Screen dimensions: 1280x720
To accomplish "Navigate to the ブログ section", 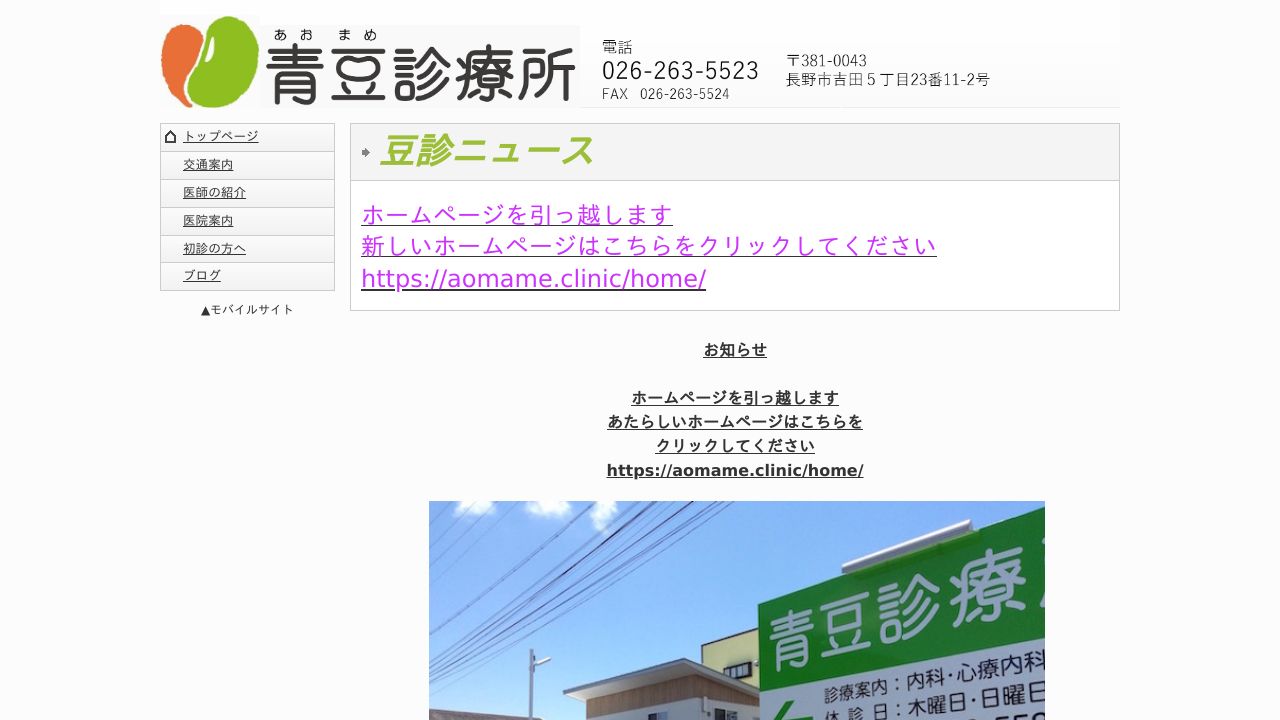I will [x=201, y=275].
